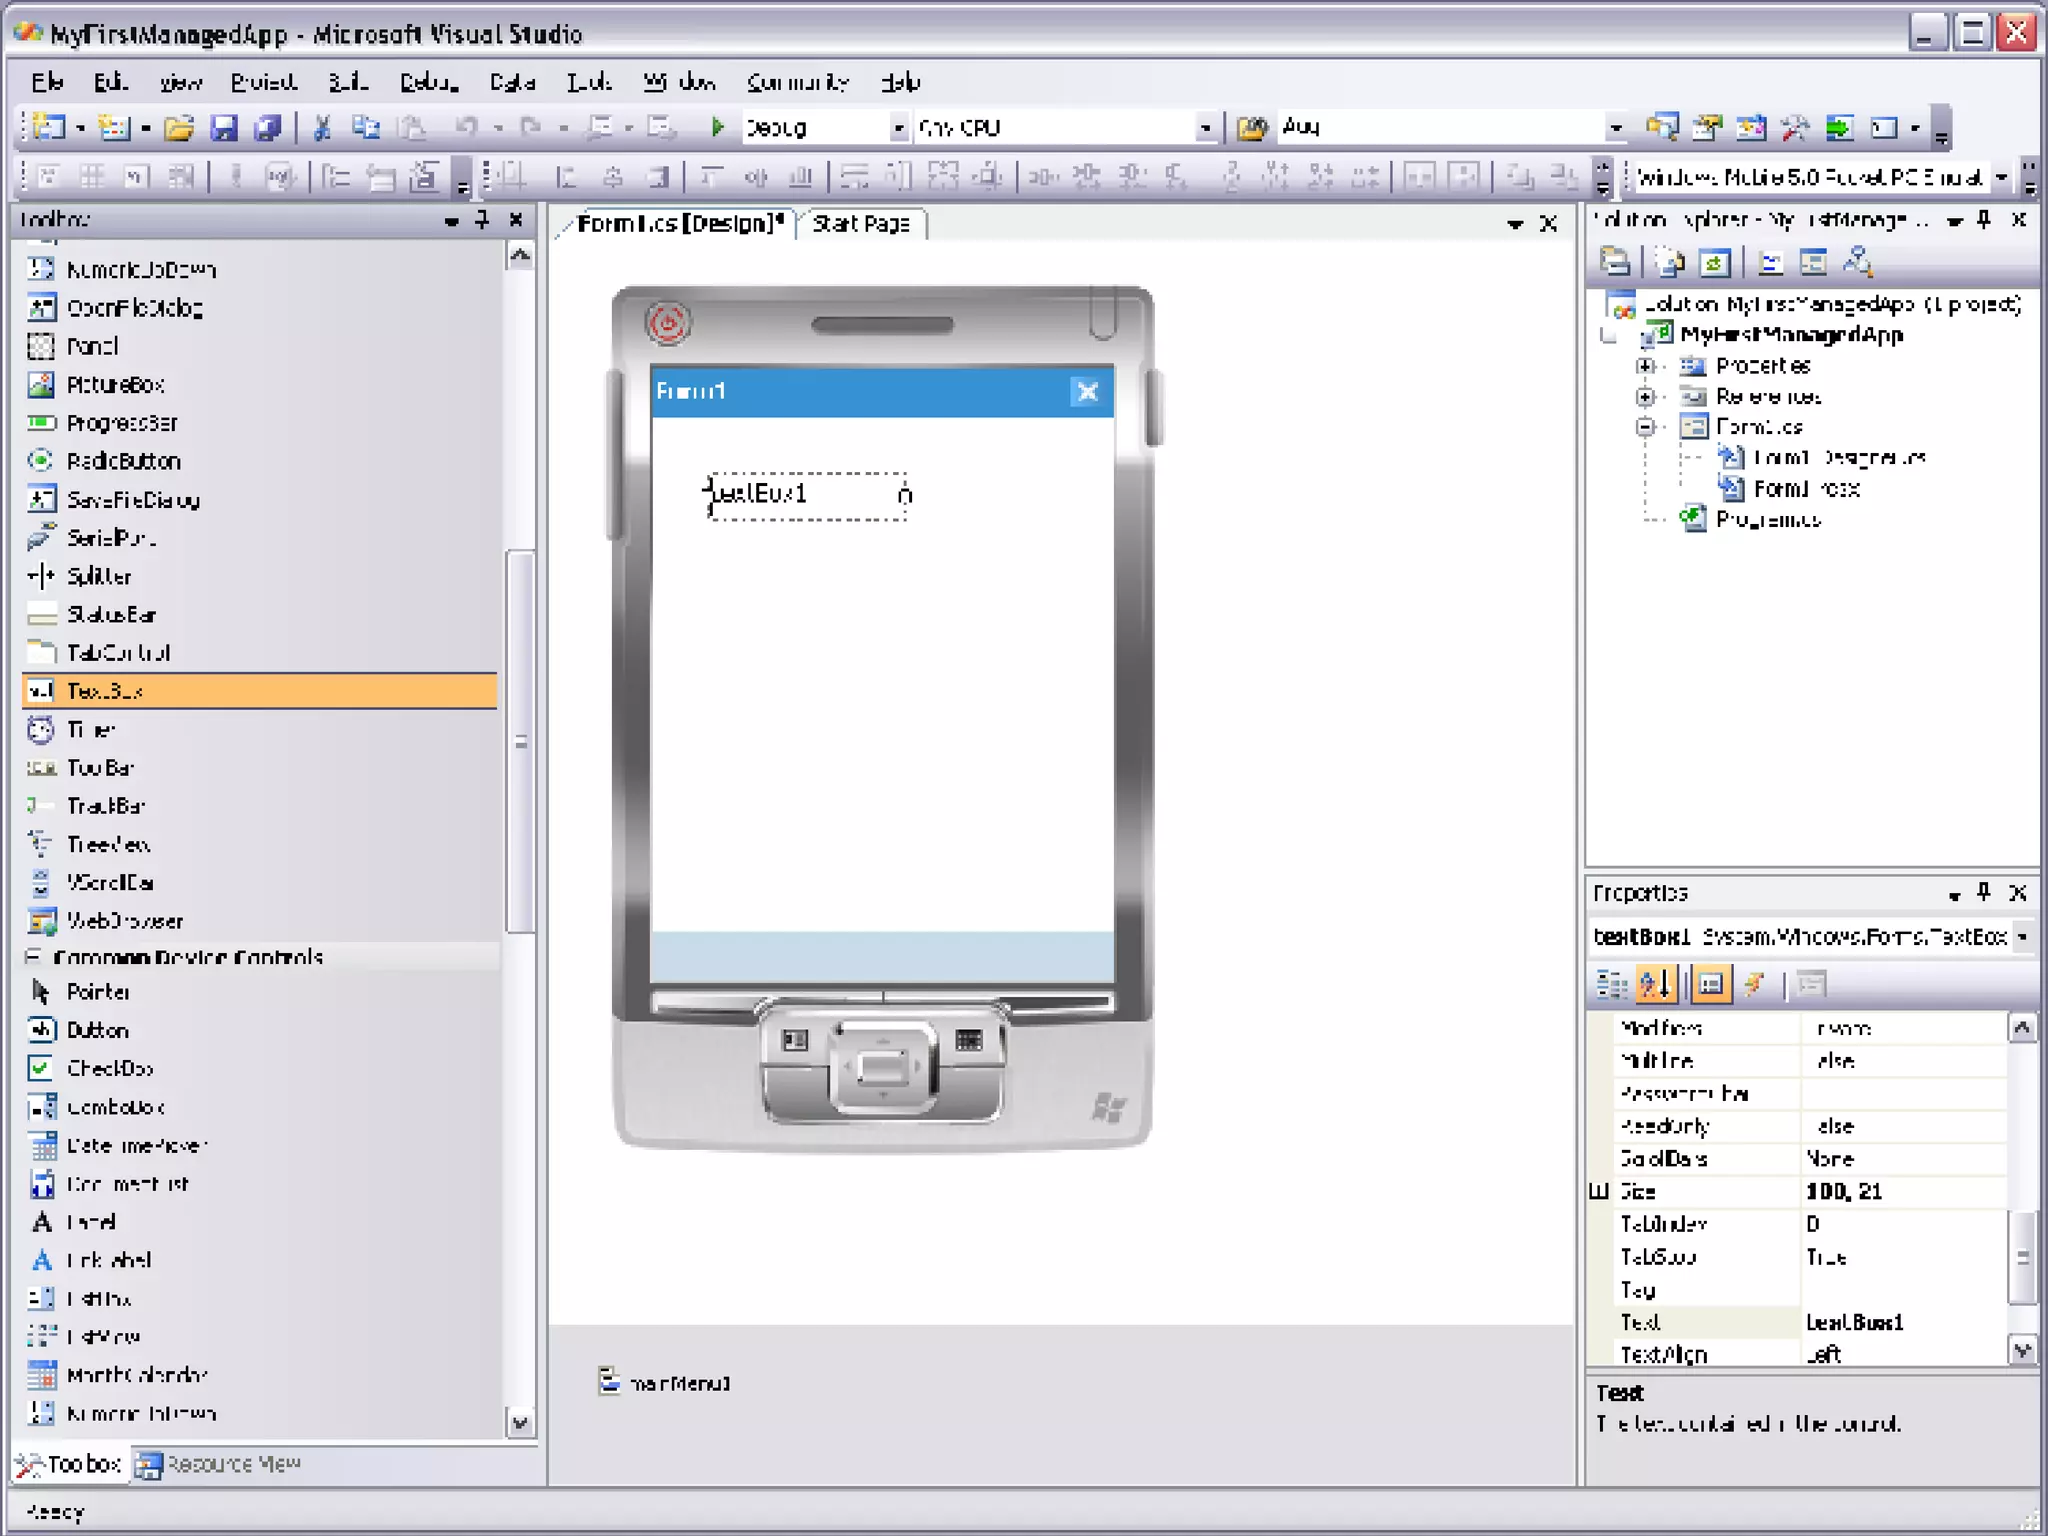The width and height of the screenshot is (2048, 1536).
Task: Click the mainMenu1 component in tray
Action: [x=666, y=1383]
